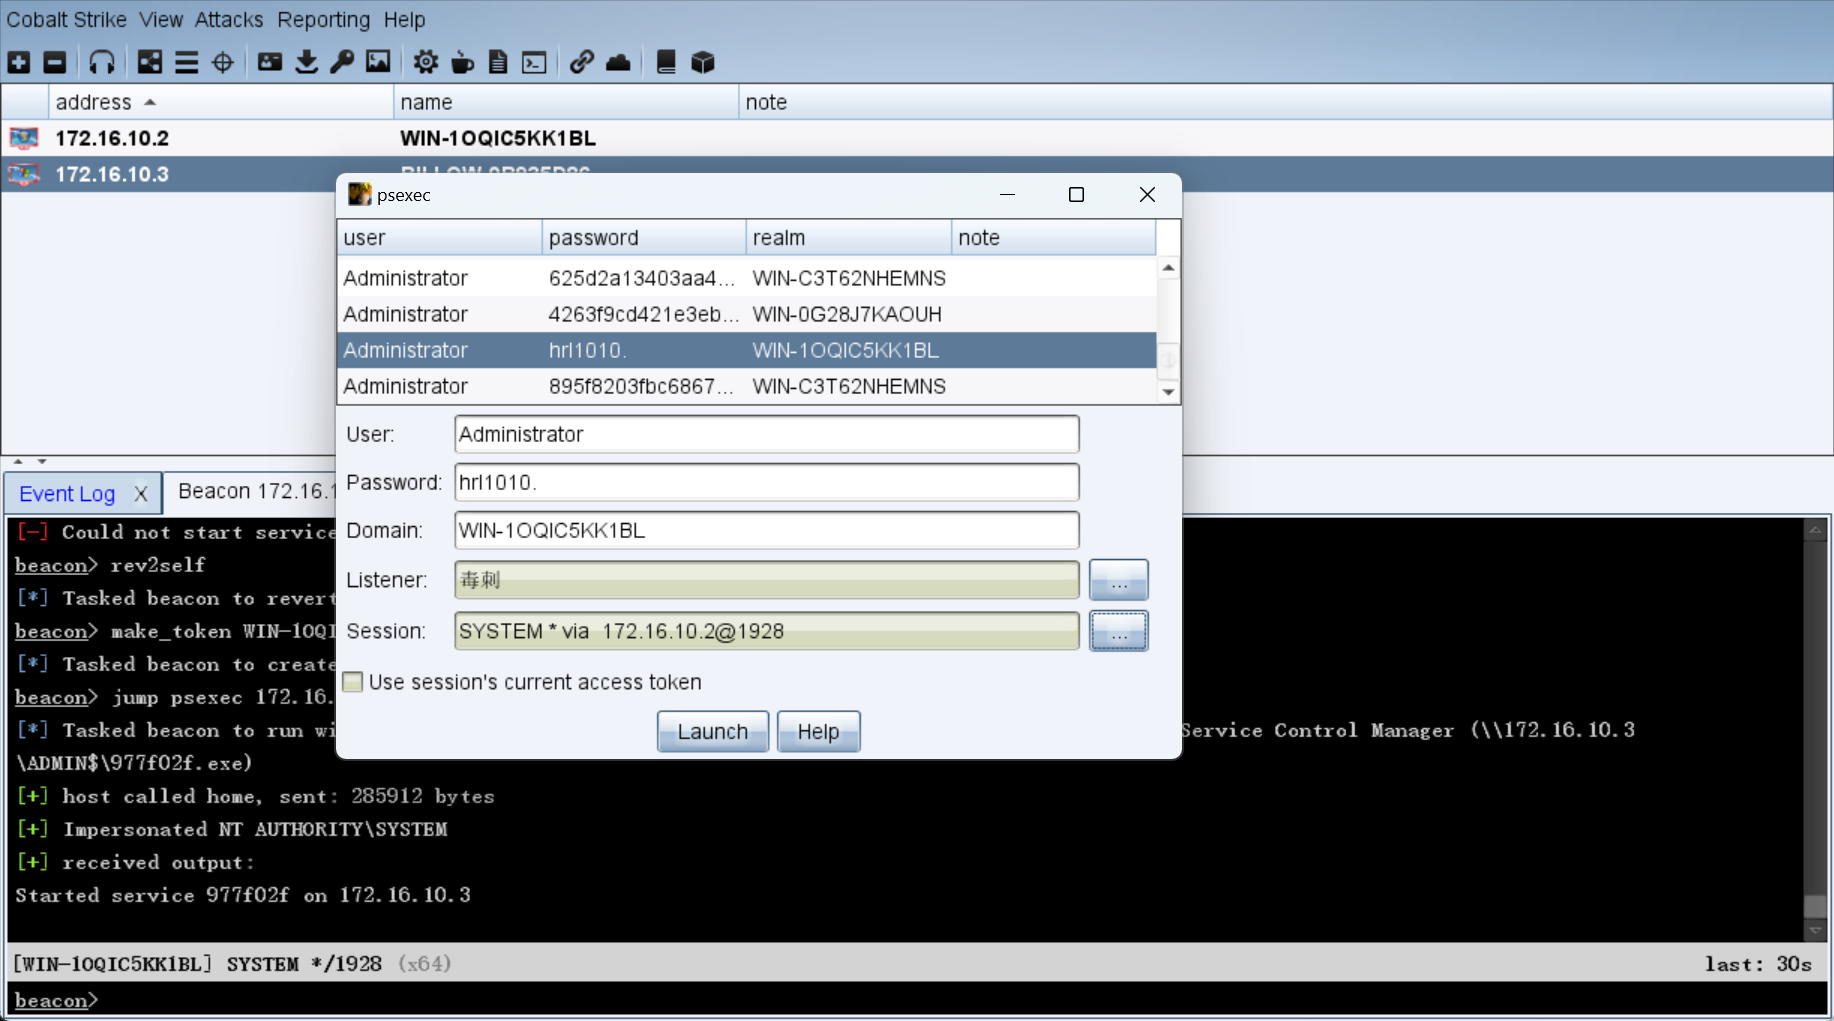Select session row WIN-1OQIC5KK1BL
The height and width of the screenshot is (1021, 1834).
point(916,138)
